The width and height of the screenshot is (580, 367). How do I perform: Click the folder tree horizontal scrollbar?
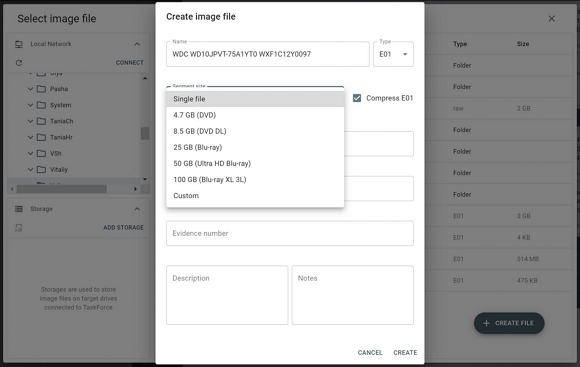pos(74,189)
